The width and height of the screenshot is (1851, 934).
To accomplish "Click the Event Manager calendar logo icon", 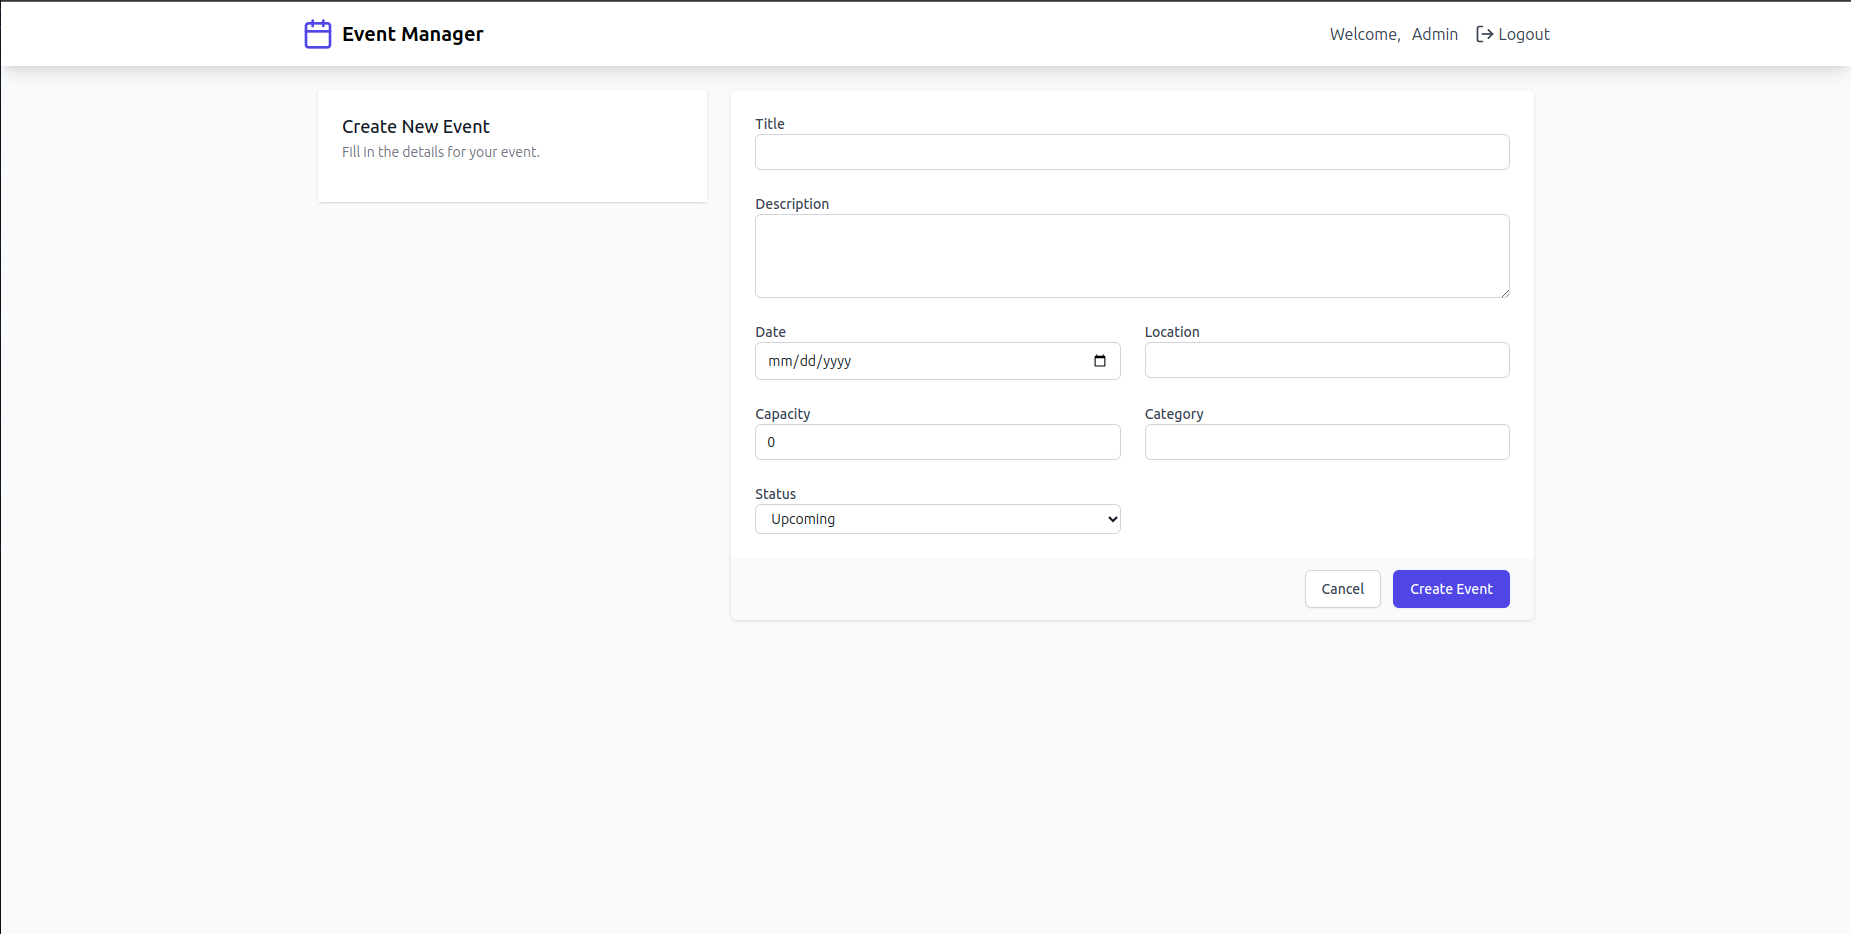I will click(x=318, y=34).
